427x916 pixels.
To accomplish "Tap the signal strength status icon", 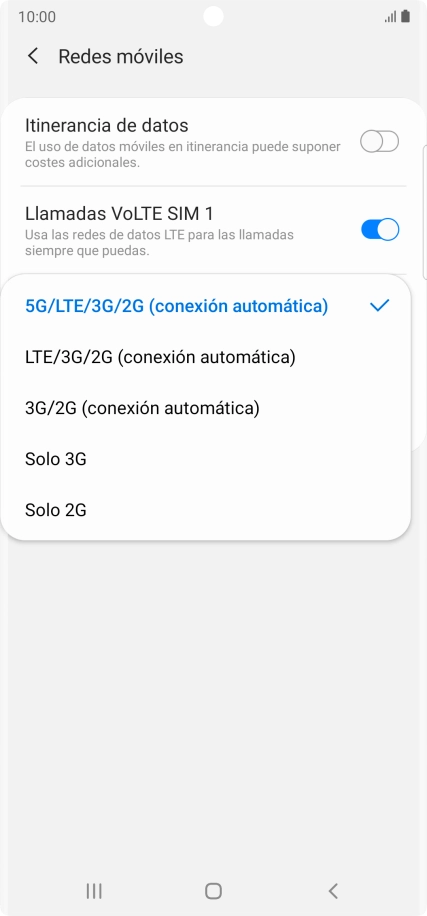I will point(390,16).
